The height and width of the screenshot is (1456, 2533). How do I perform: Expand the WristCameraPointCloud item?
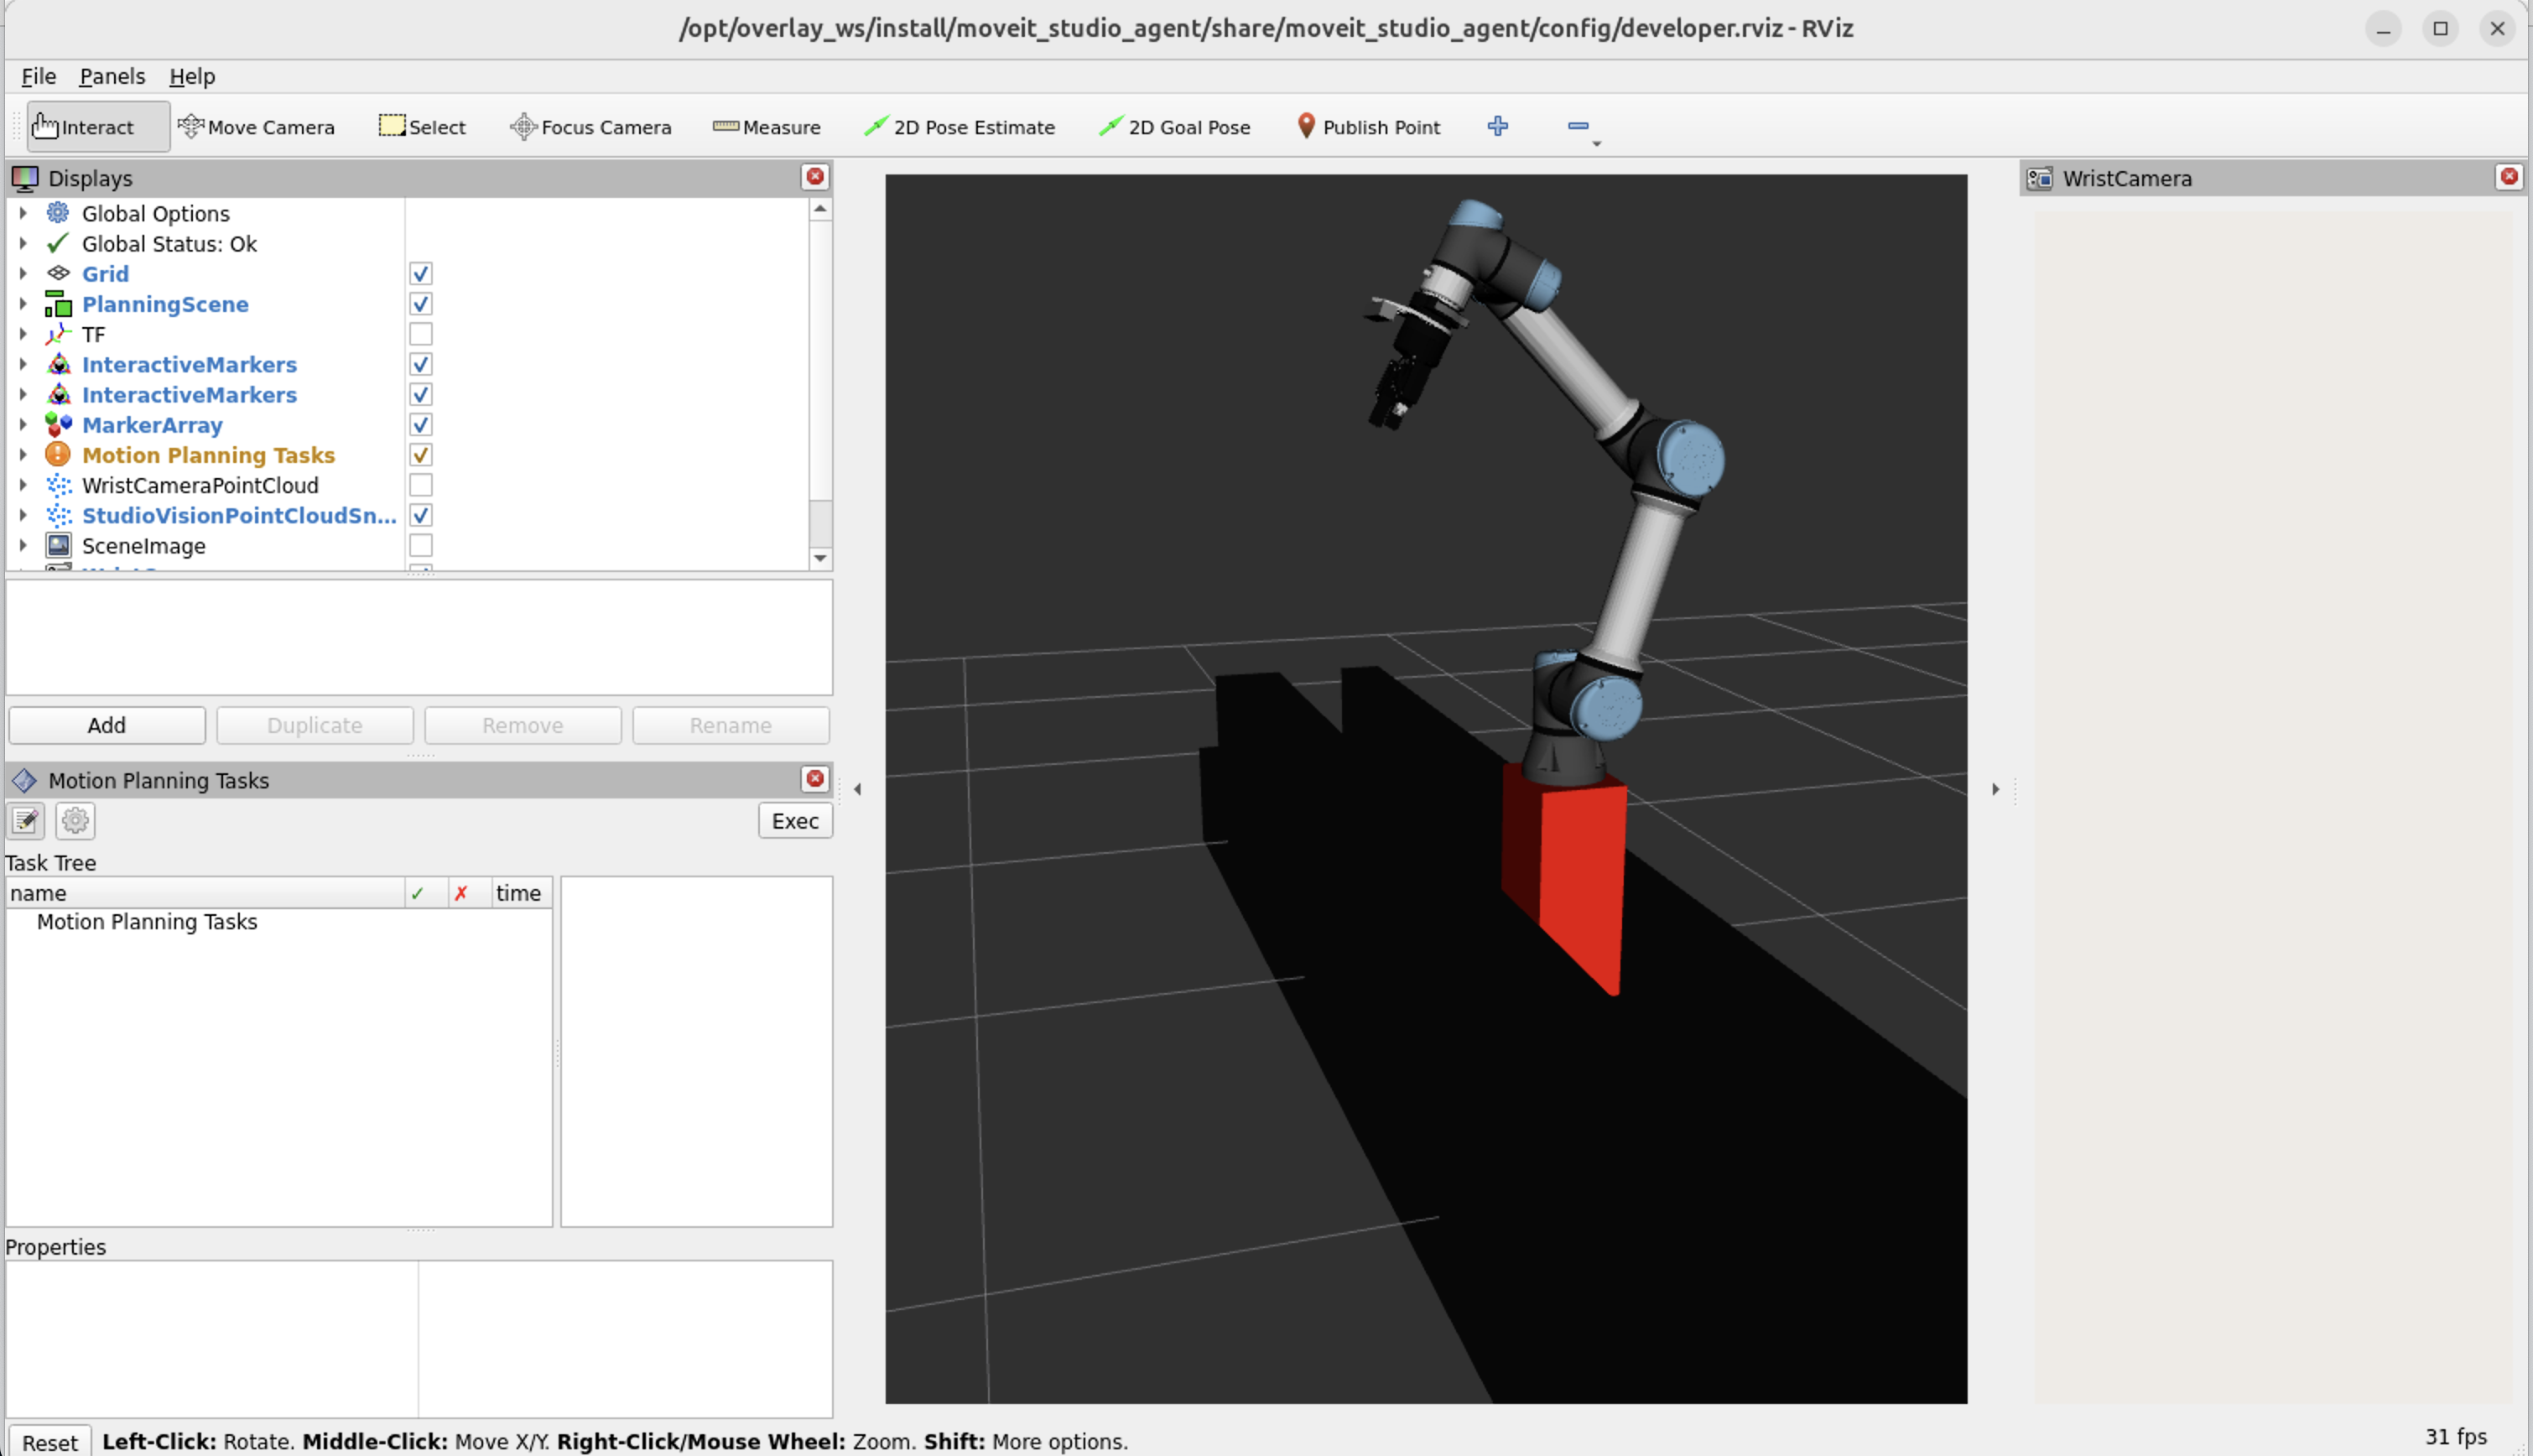tap(23, 485)
